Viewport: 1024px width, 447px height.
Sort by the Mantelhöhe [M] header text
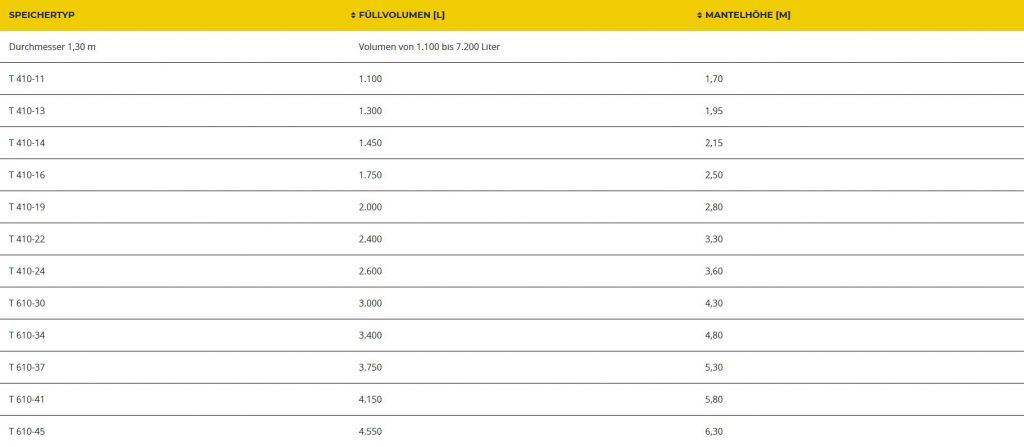748,15
